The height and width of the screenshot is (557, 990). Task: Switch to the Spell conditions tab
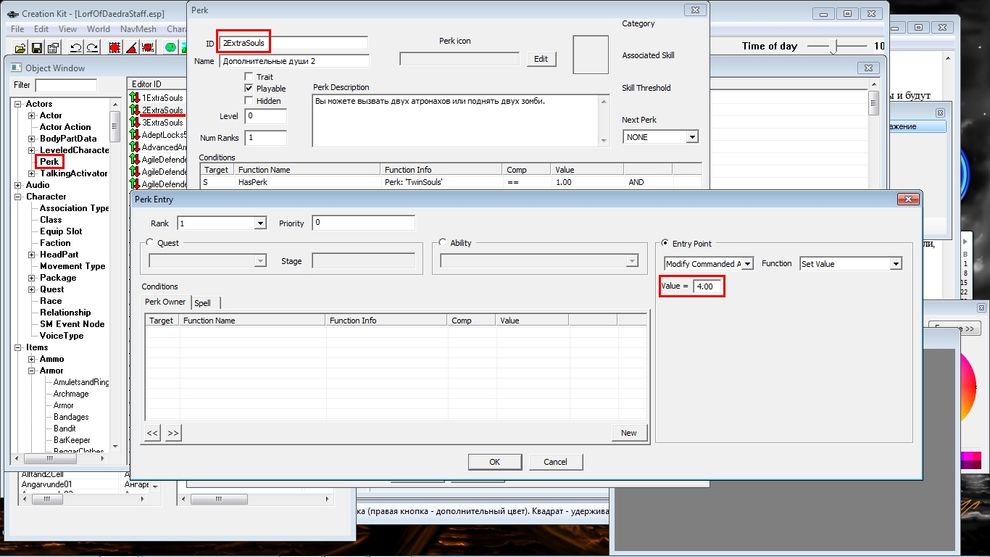[x=203, y=303]
